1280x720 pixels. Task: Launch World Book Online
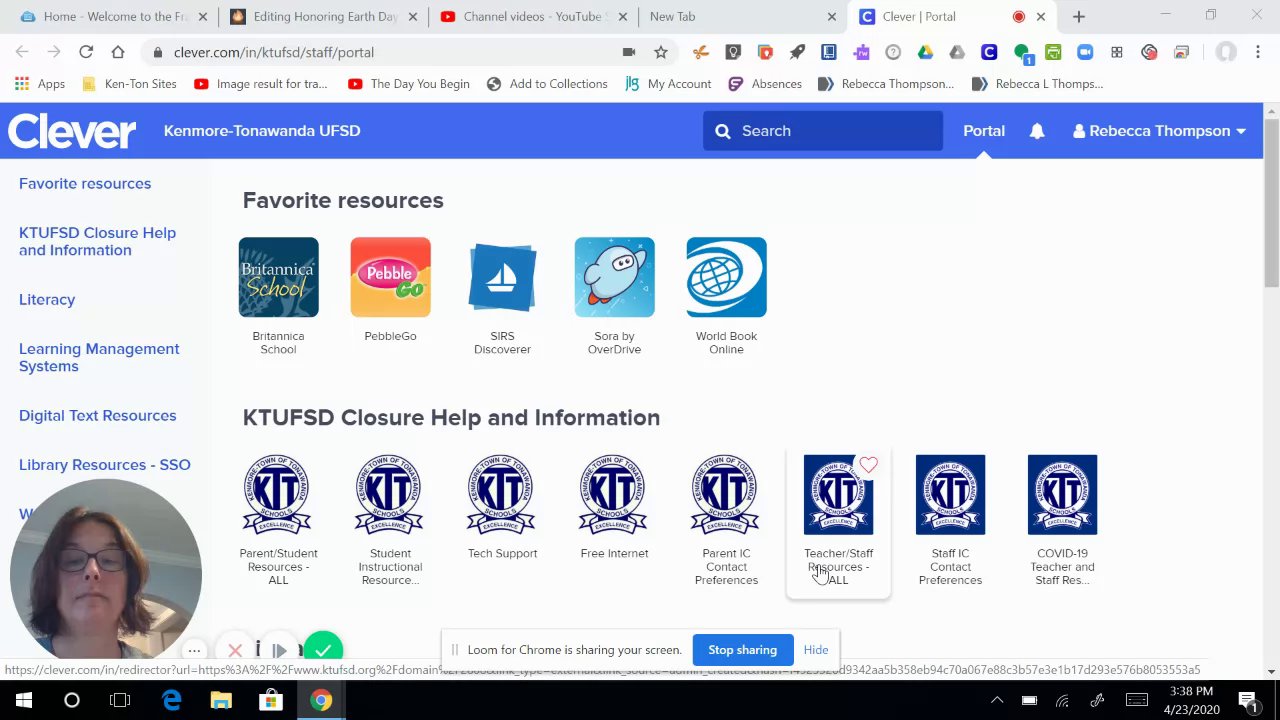(x=726, y=277)
